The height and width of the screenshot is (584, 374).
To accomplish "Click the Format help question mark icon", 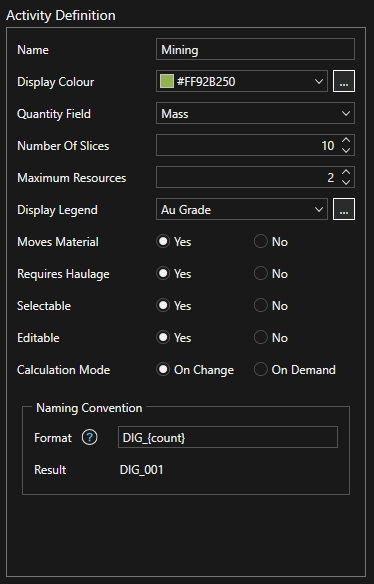I will tap(89, 438).
